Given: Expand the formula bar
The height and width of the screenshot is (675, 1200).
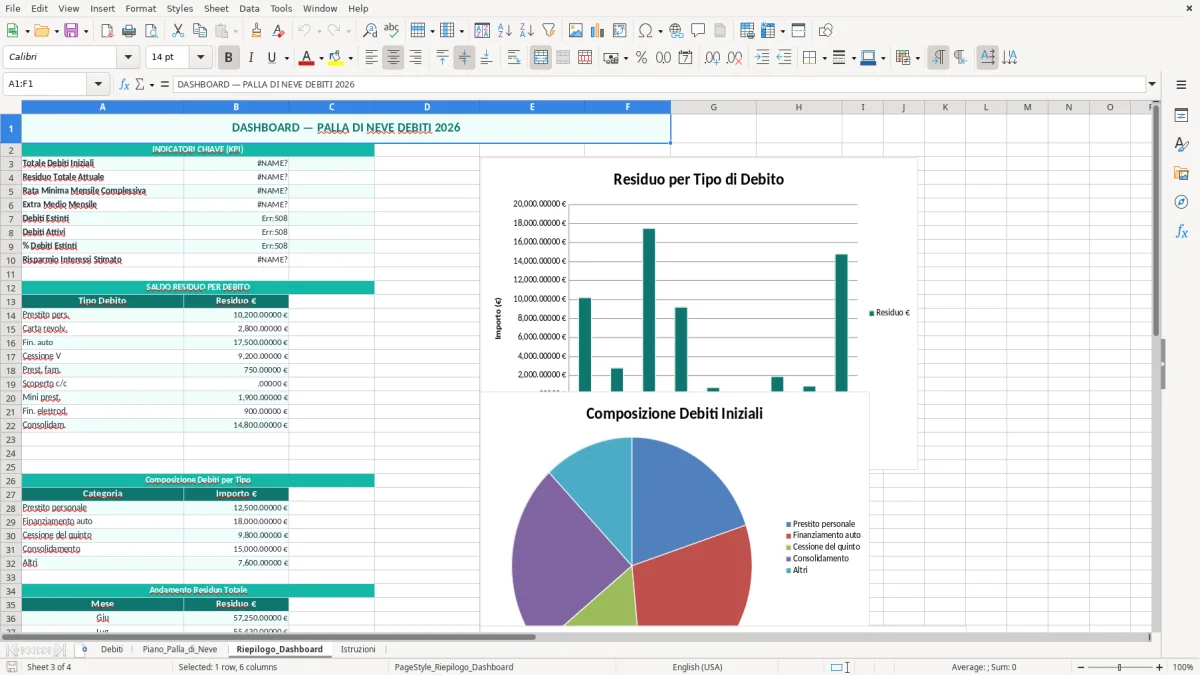Looking at the screenshot, I should click(x=1152, y=84).
